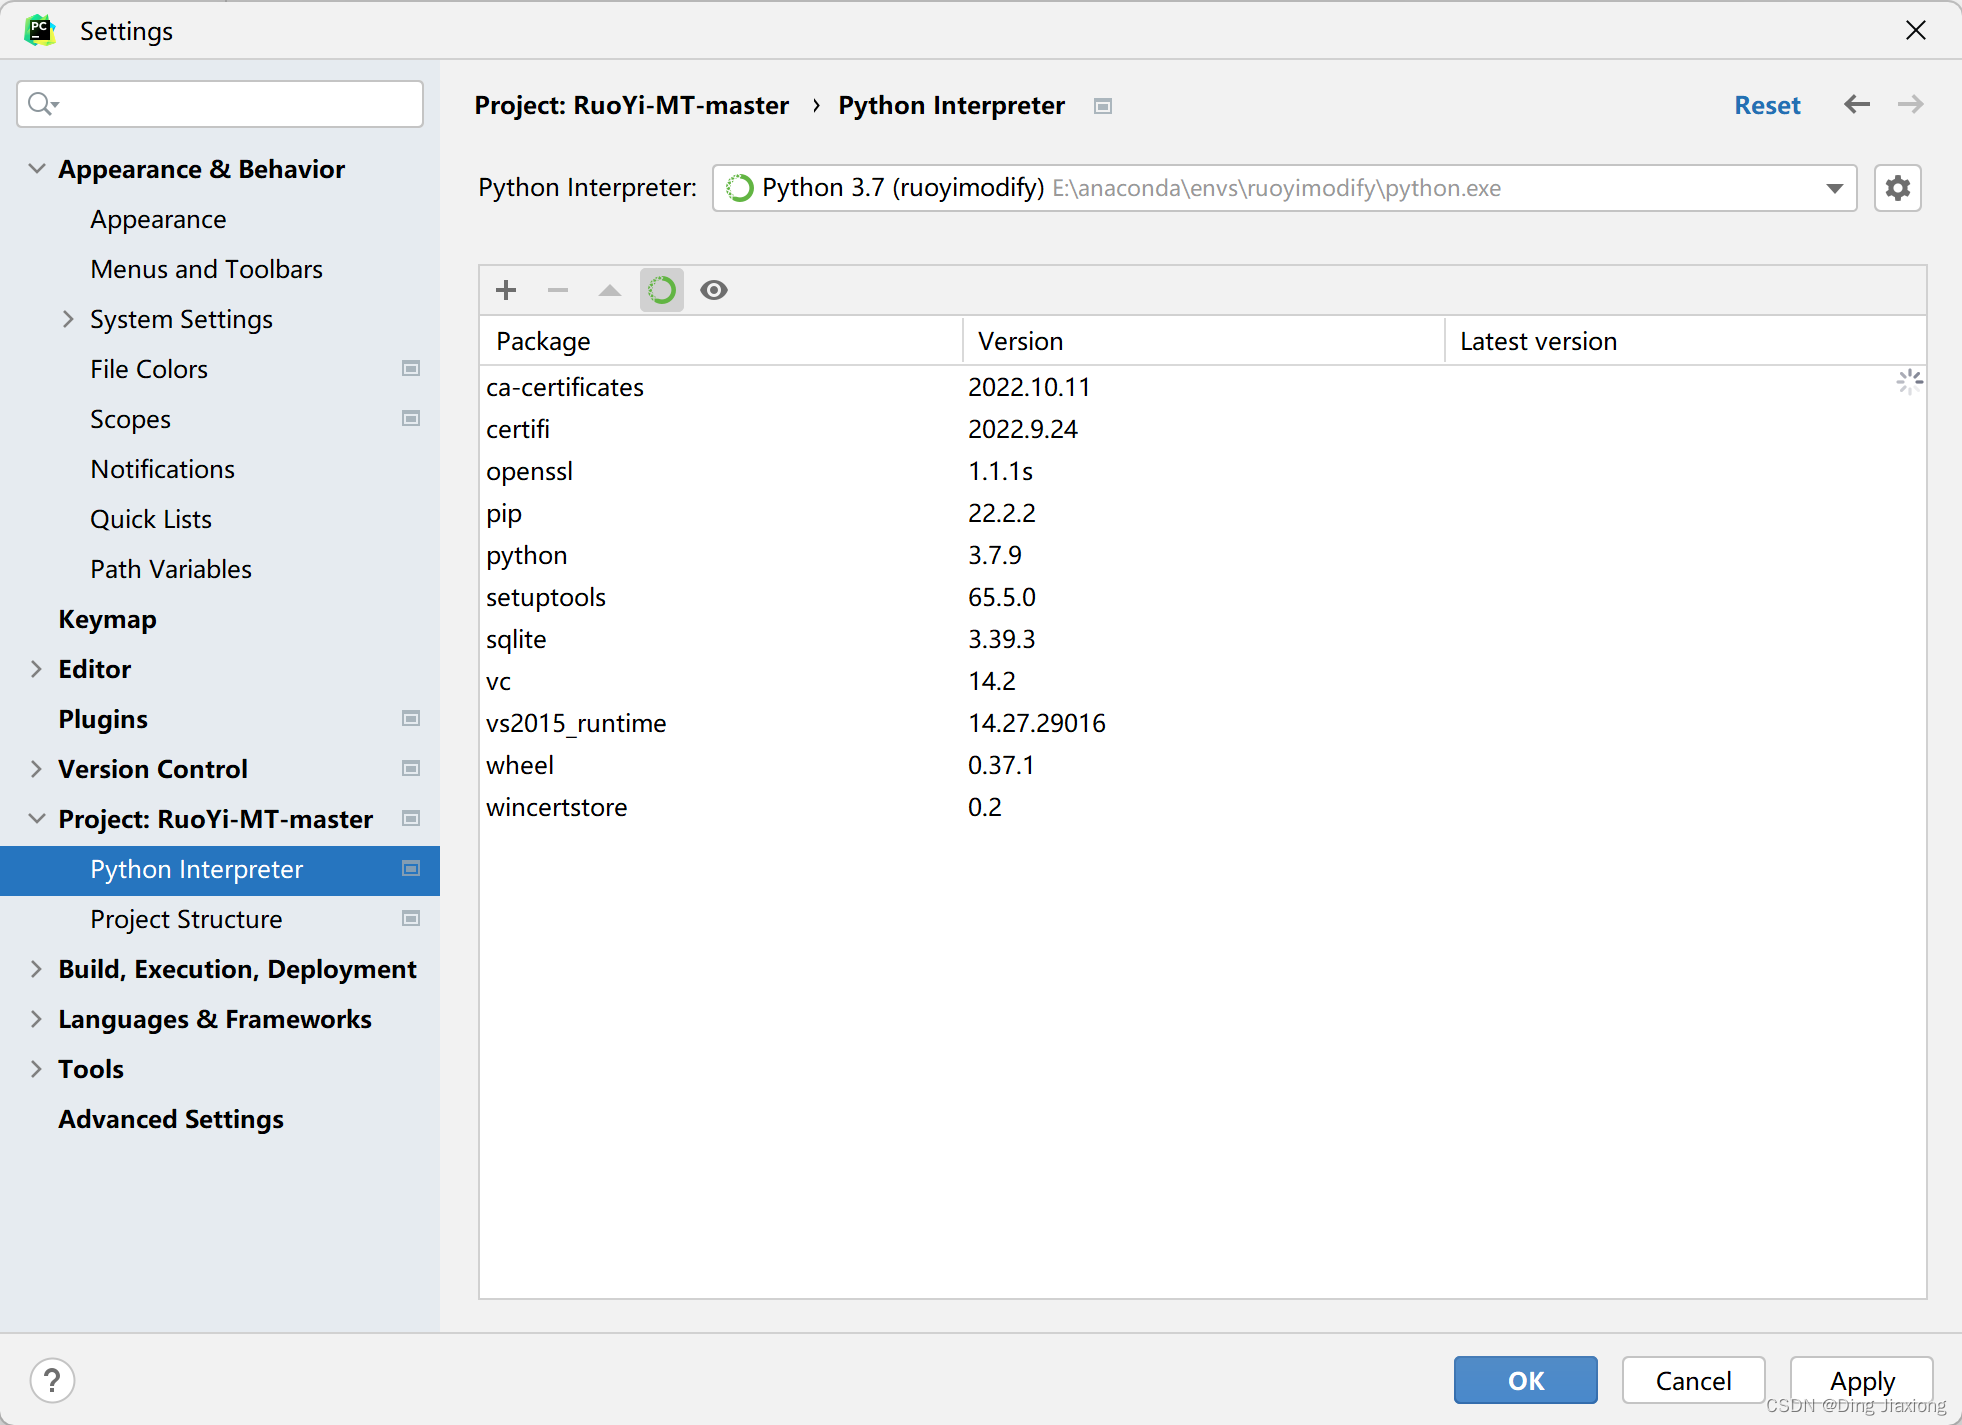1962x1425 pixels.
Task: Click project icon next to Scopes
Action: click(411, 419)
